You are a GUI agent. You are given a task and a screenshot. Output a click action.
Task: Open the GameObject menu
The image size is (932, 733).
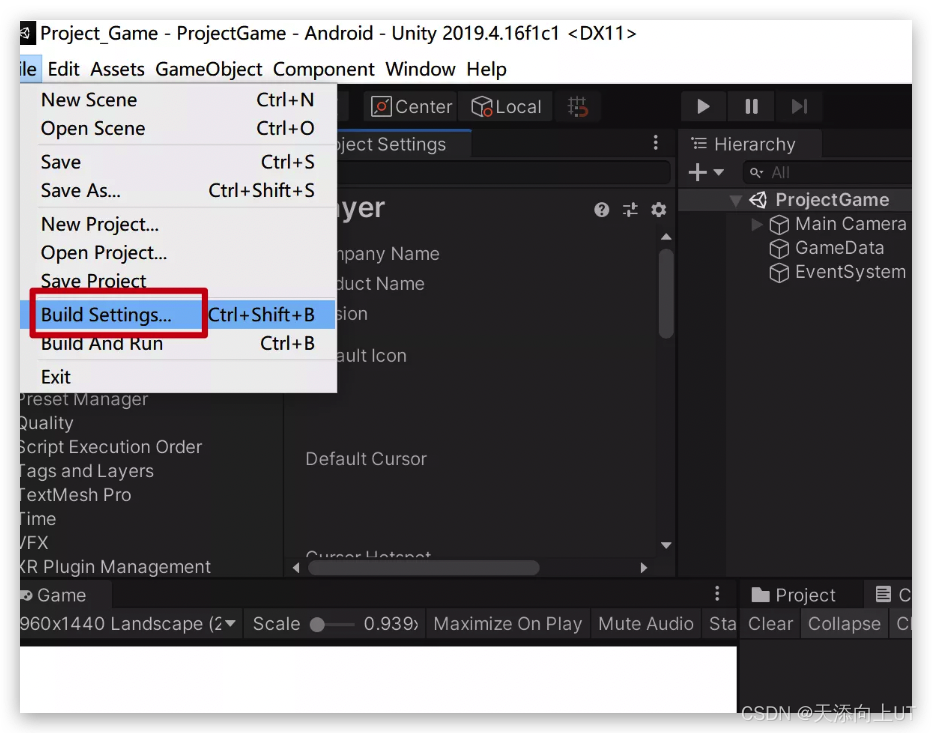click(209, 69)
